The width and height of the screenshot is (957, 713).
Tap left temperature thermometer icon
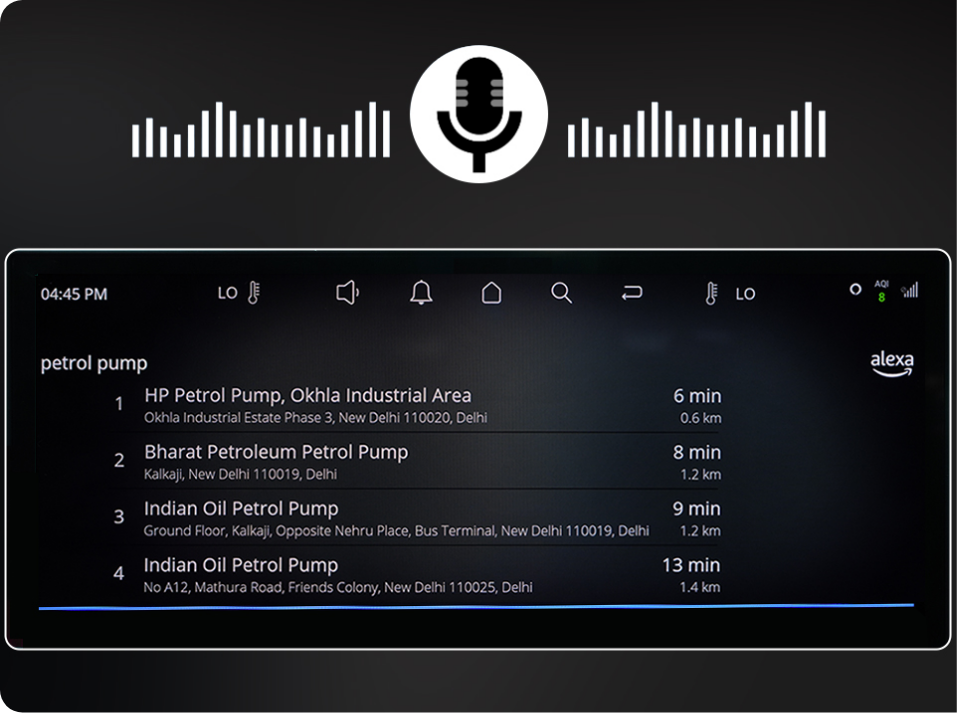click(254, 293)
